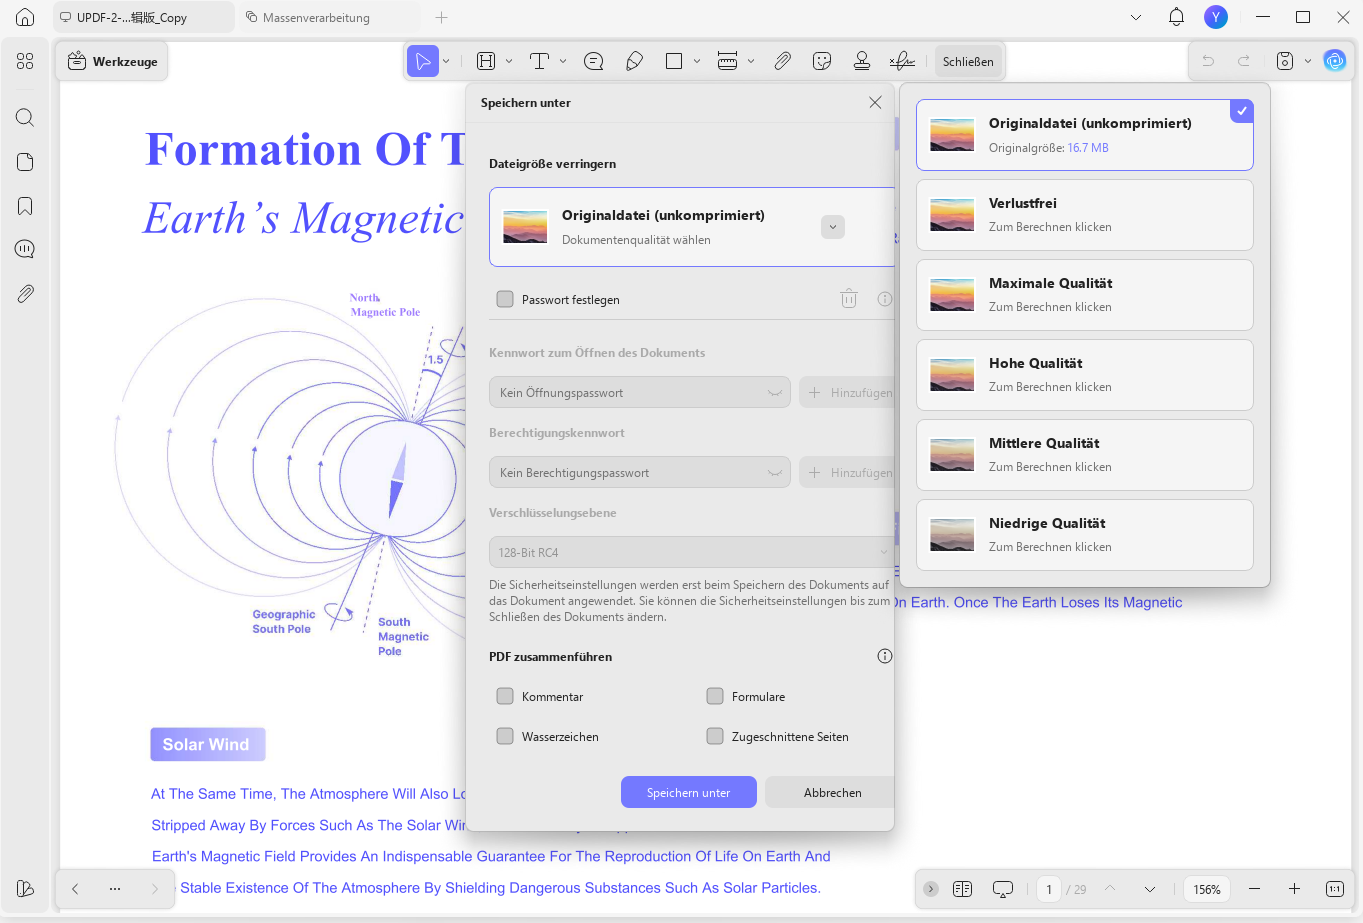Expand the highlight tool dropdown arrow
The image size is (1363, 923).
click(509, 61)
